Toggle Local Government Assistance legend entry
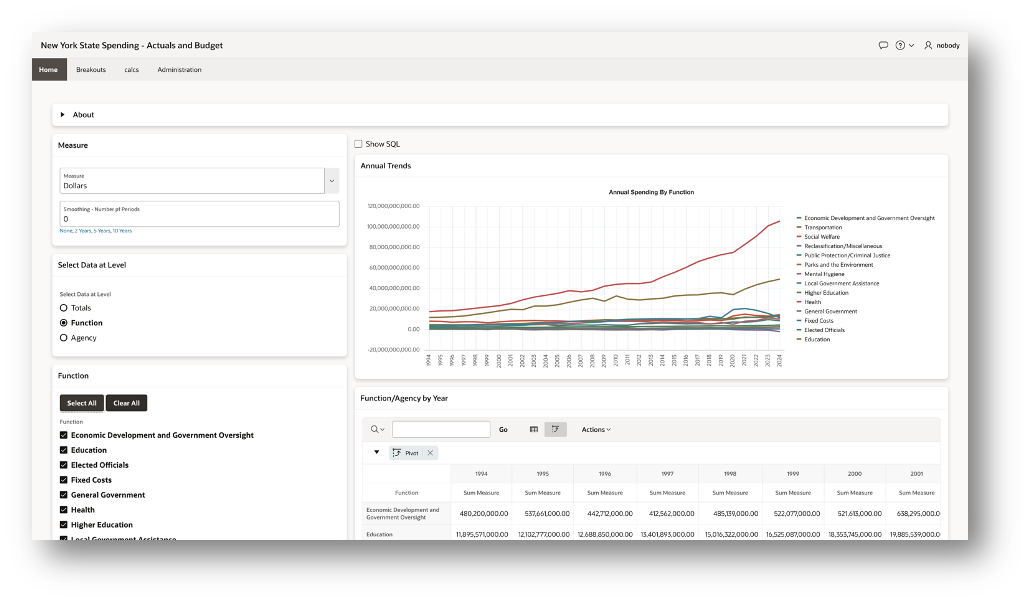The width and height of the screenshot is (1030, 602). click(x=838, y=283)
